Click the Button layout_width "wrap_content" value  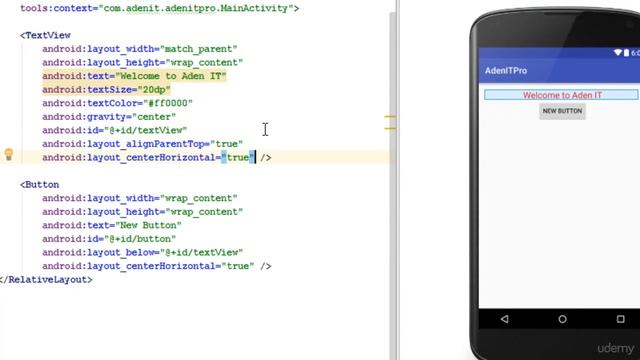(199, 198)
